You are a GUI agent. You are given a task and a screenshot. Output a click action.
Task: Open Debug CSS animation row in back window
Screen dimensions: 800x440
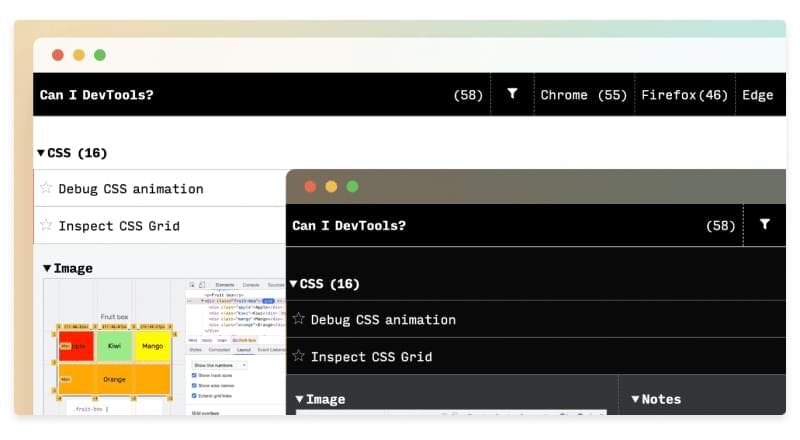(160, 188)
